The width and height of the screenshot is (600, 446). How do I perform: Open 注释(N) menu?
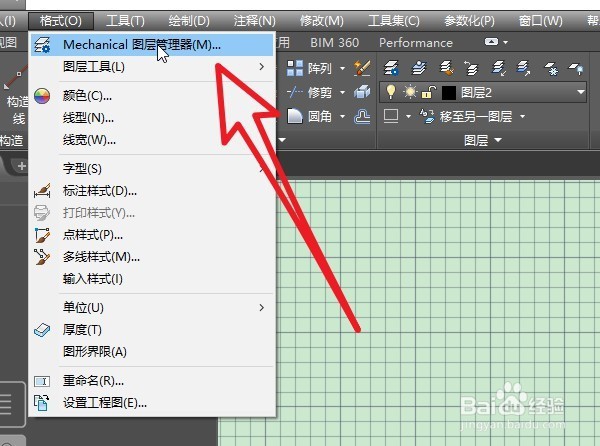coord(254,21)
